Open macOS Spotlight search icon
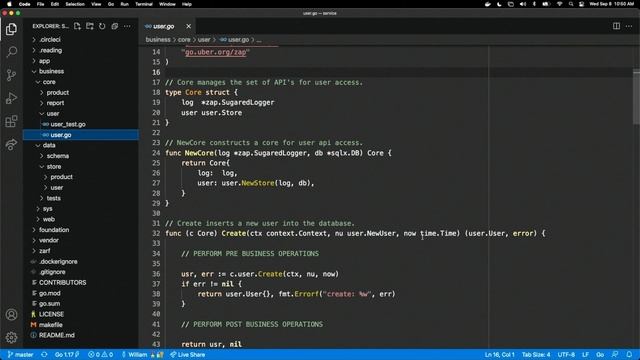 [571, 4]
